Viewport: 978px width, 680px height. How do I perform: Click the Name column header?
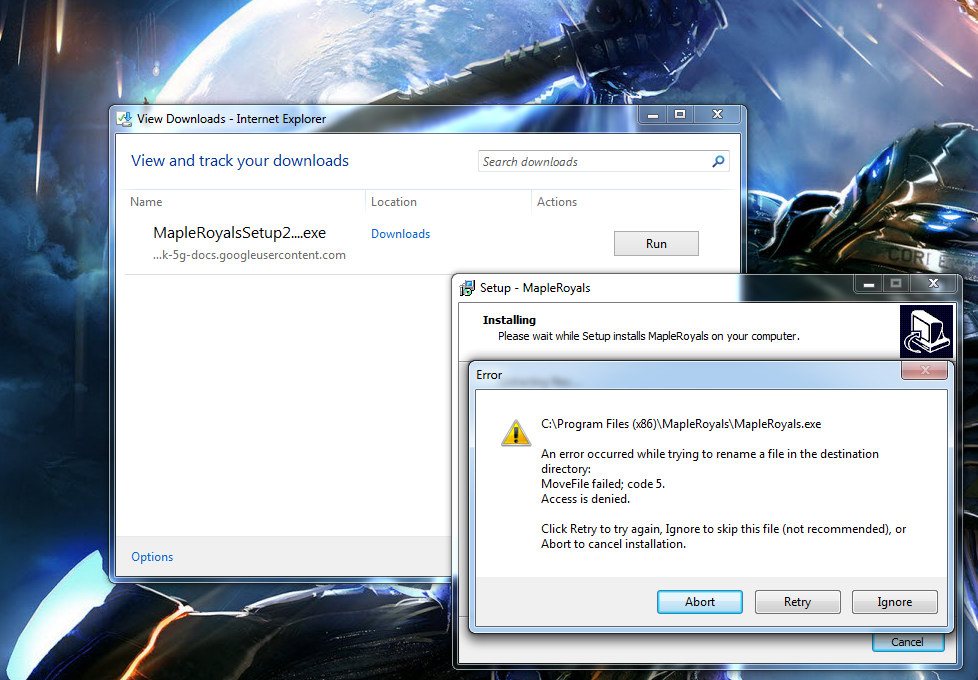[x=146, y=202]
